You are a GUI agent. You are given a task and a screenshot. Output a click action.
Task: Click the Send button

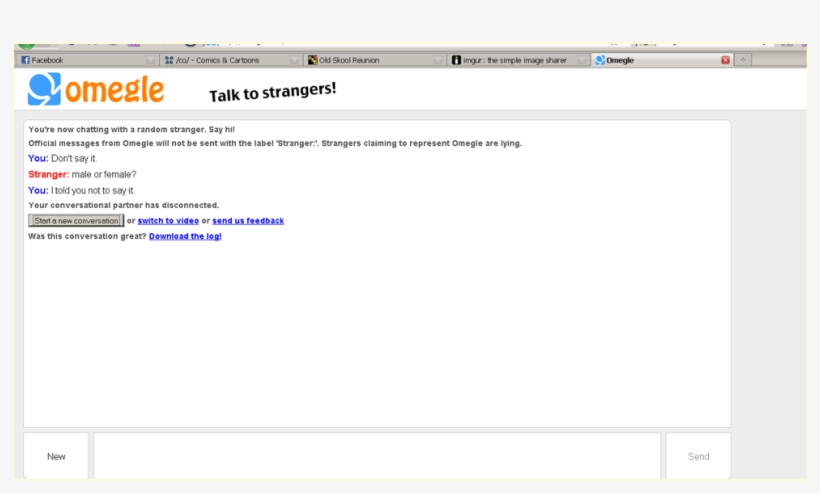click(698, 456)
